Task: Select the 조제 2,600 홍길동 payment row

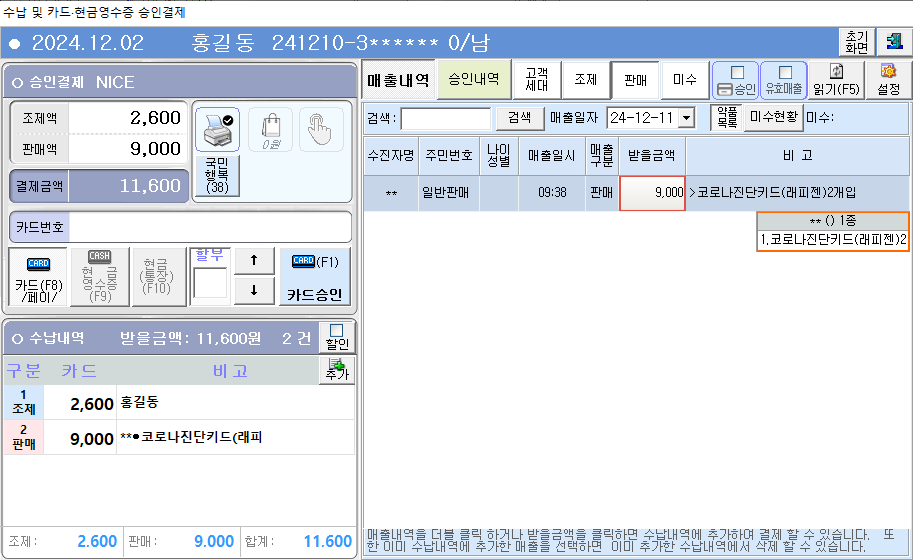Action: 179,403
